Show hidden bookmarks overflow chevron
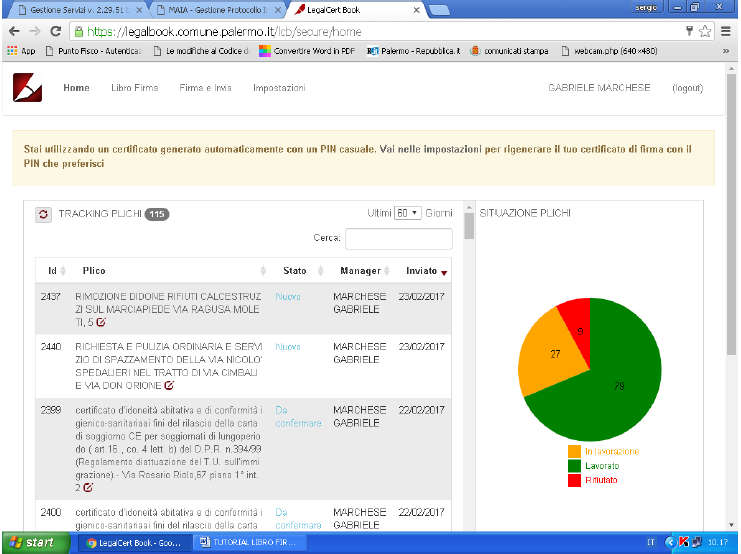This screenshot has height=554, width=741. [726, 51]
